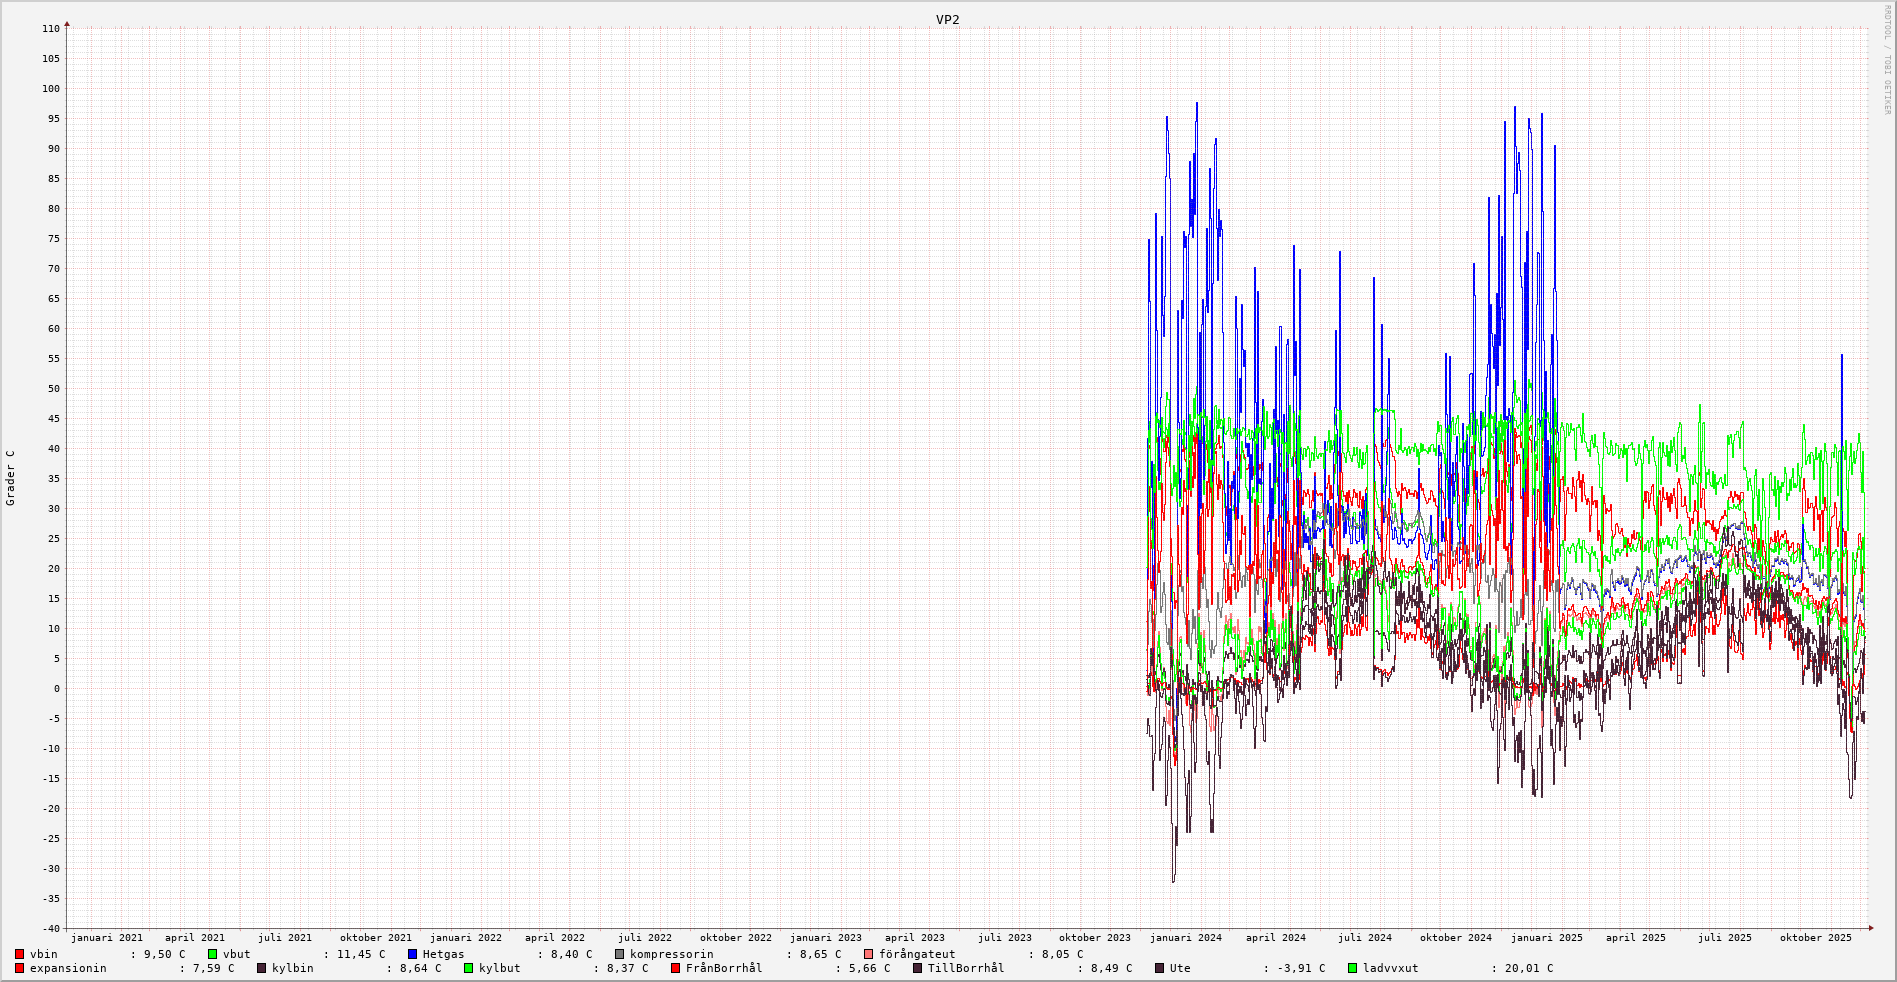Select the pink förångateut legend swatch
This screenshot has width=1897, height=982.
(868, 954)
